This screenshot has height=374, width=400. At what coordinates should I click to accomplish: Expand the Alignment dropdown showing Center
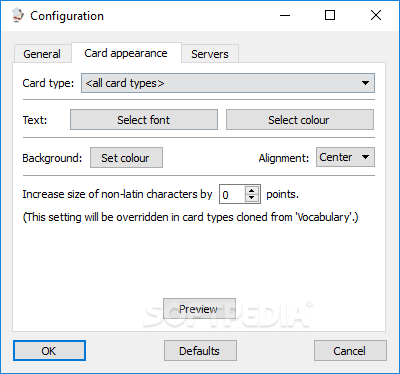pos(345,157)
